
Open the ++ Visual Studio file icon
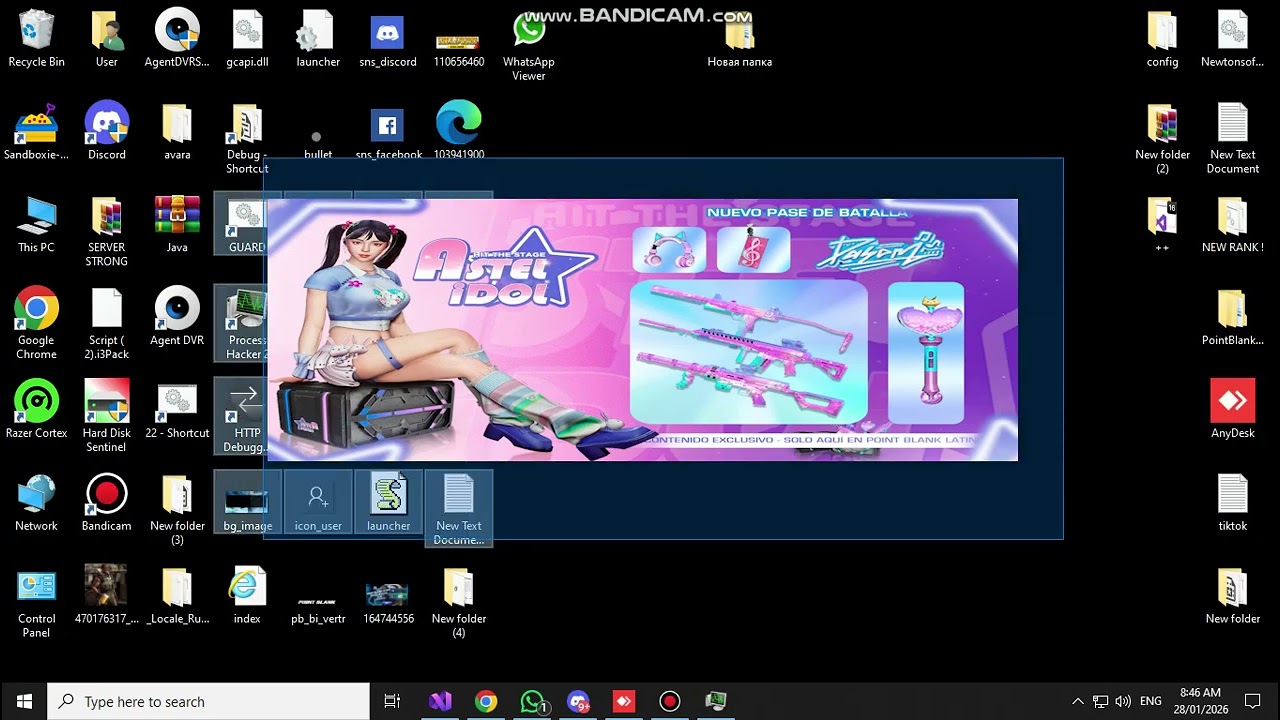click(1162, 226)
